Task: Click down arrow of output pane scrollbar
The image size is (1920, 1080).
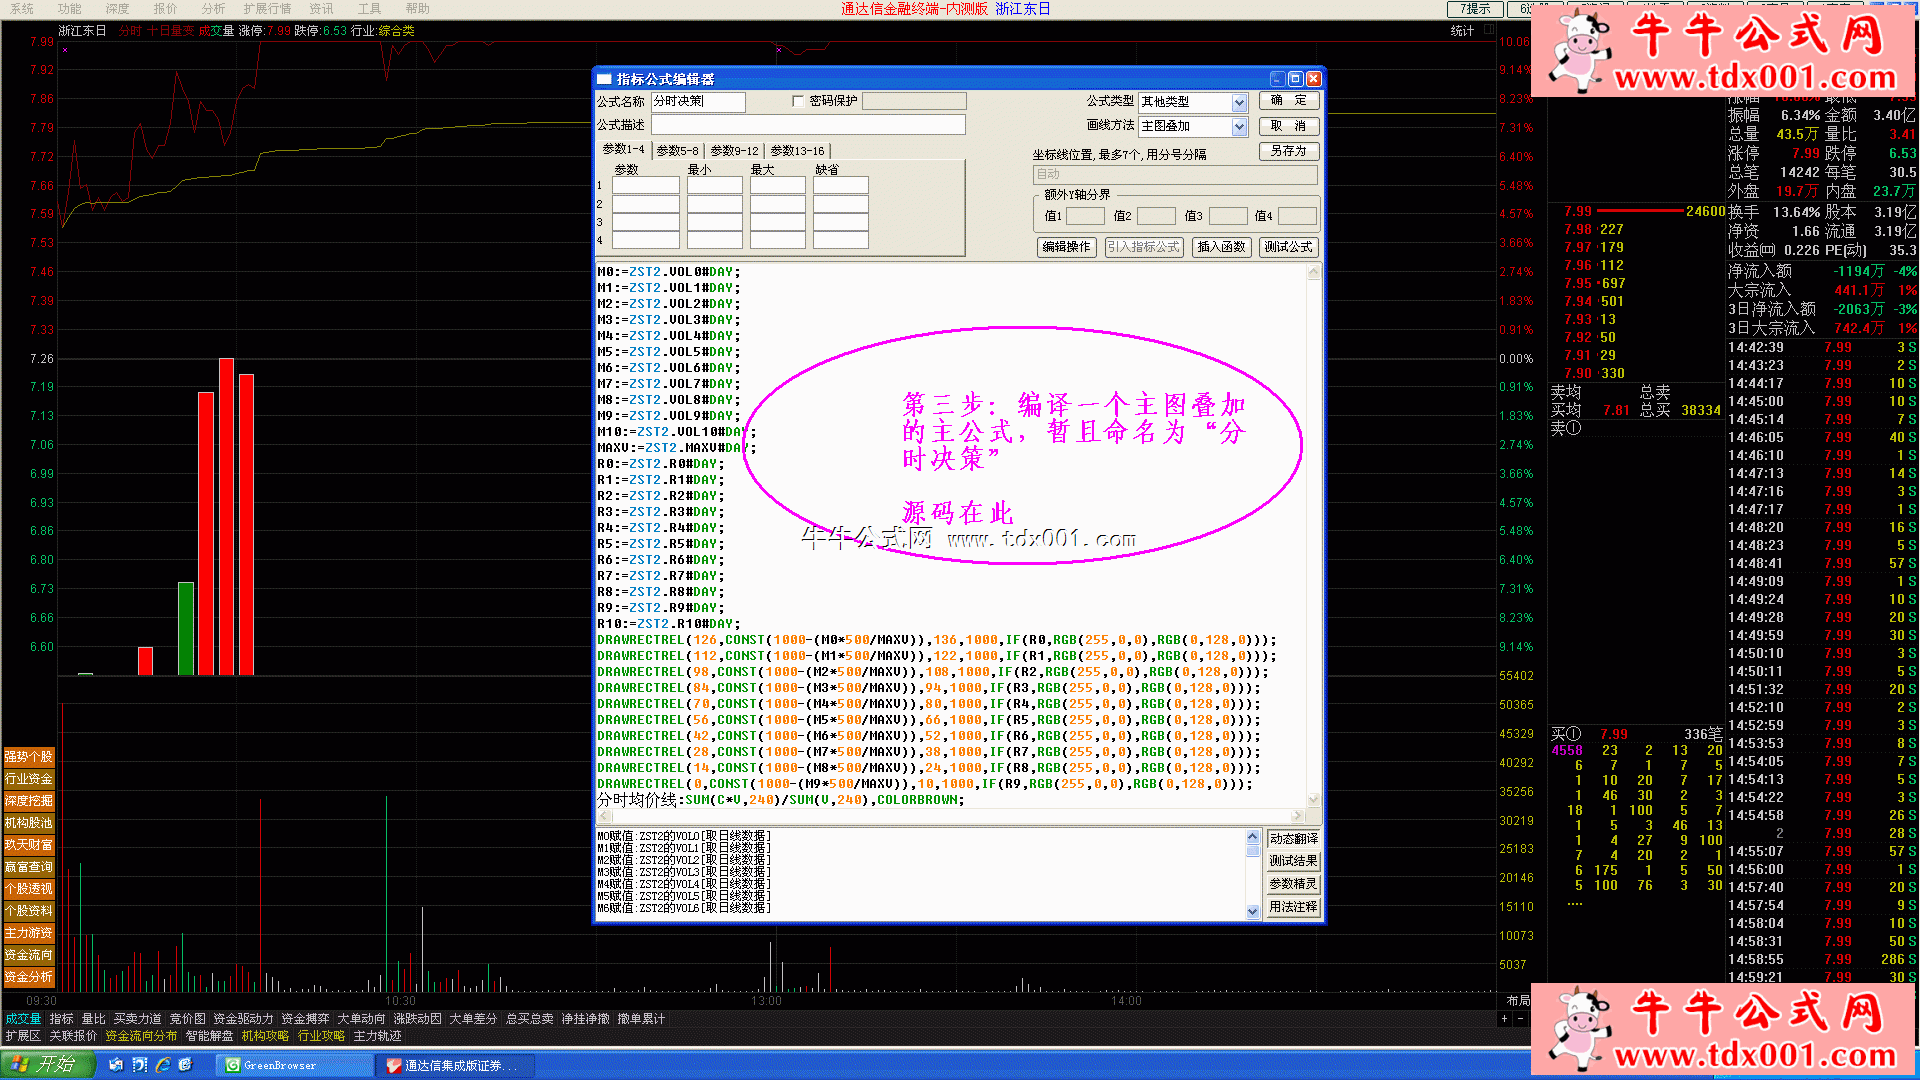Action: (x=1253, y=911)
